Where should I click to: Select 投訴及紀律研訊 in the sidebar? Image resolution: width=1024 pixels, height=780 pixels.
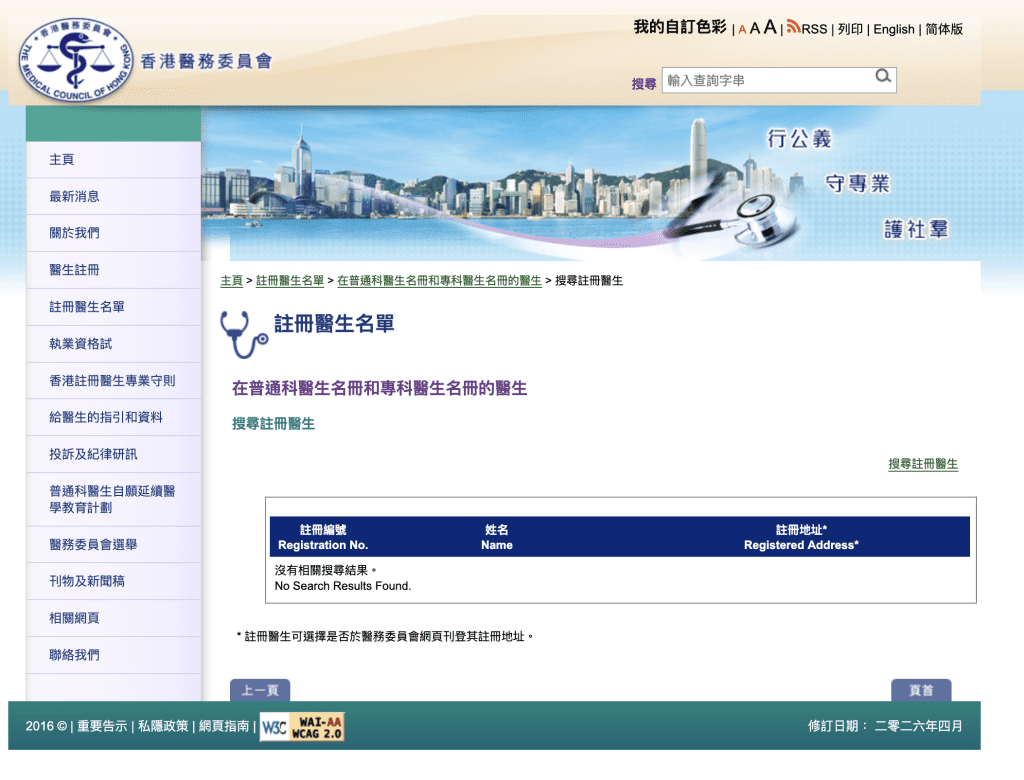[90, 454]
